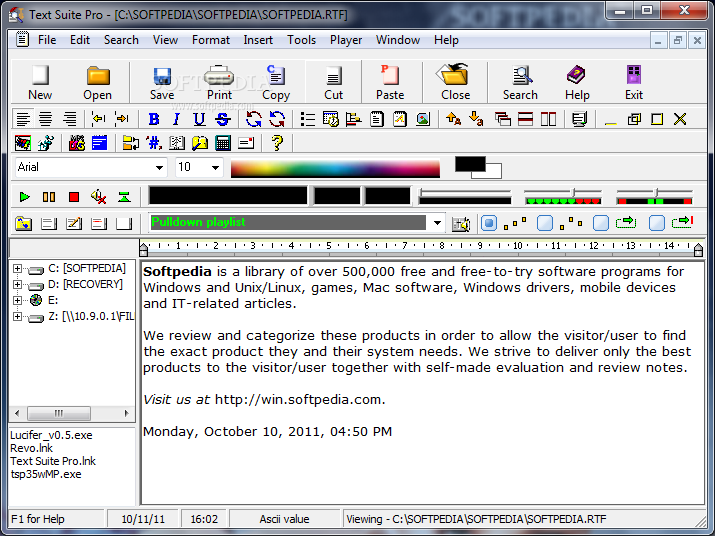715x536 pixels.
Task: Toggle the bullet list
Action: (308, 120)
